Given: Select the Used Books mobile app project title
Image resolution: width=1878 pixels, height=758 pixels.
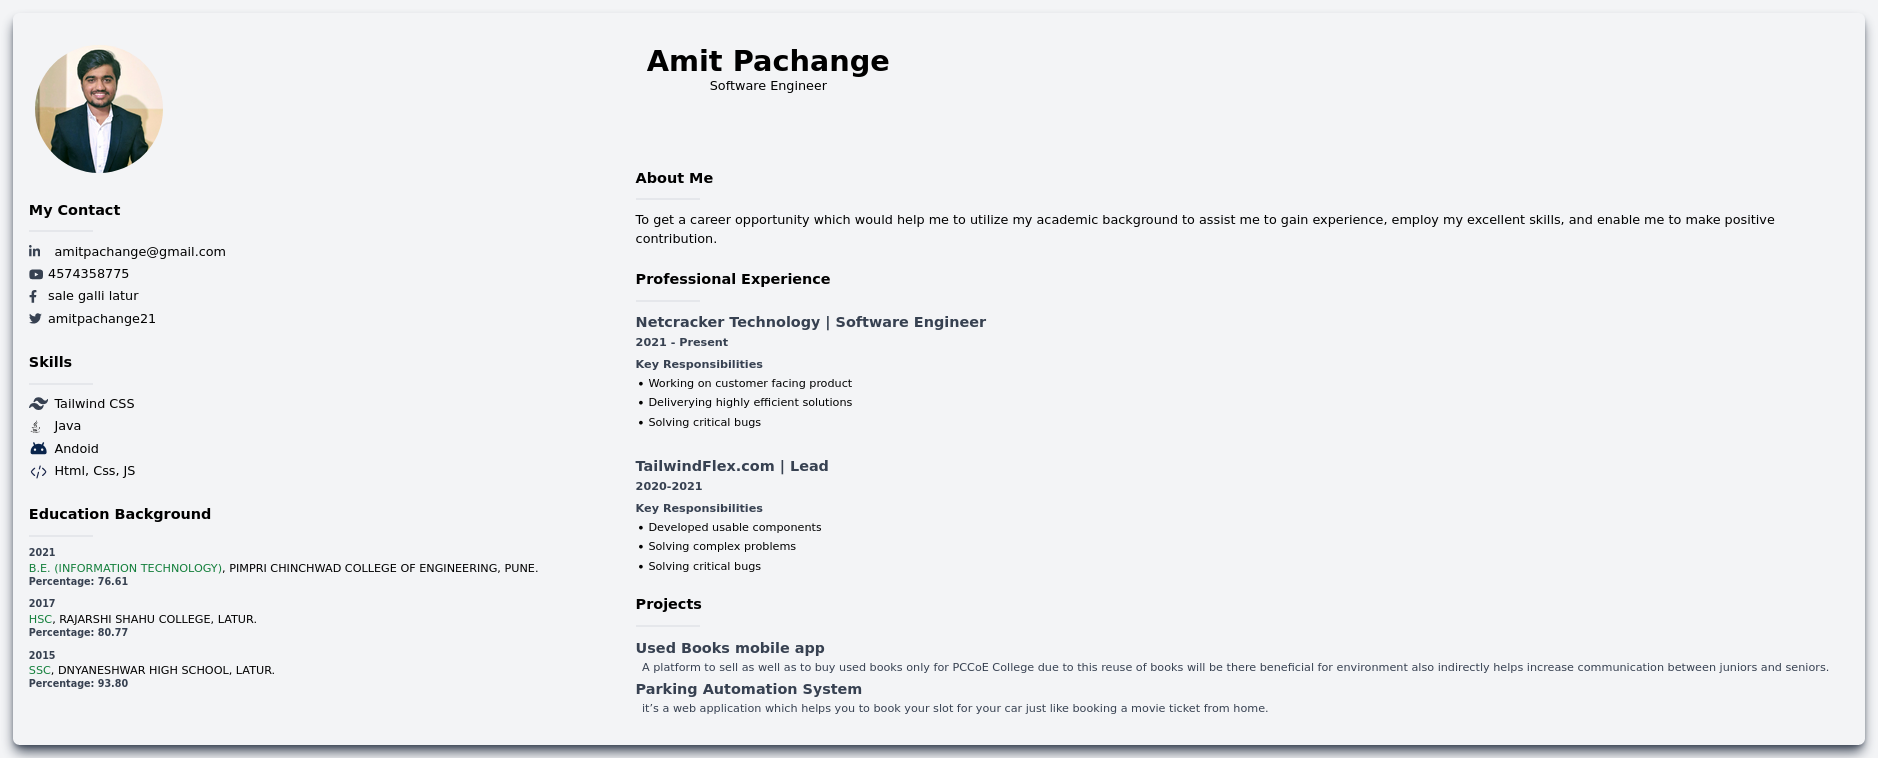Looking at the screenshot, I should 729,648.
